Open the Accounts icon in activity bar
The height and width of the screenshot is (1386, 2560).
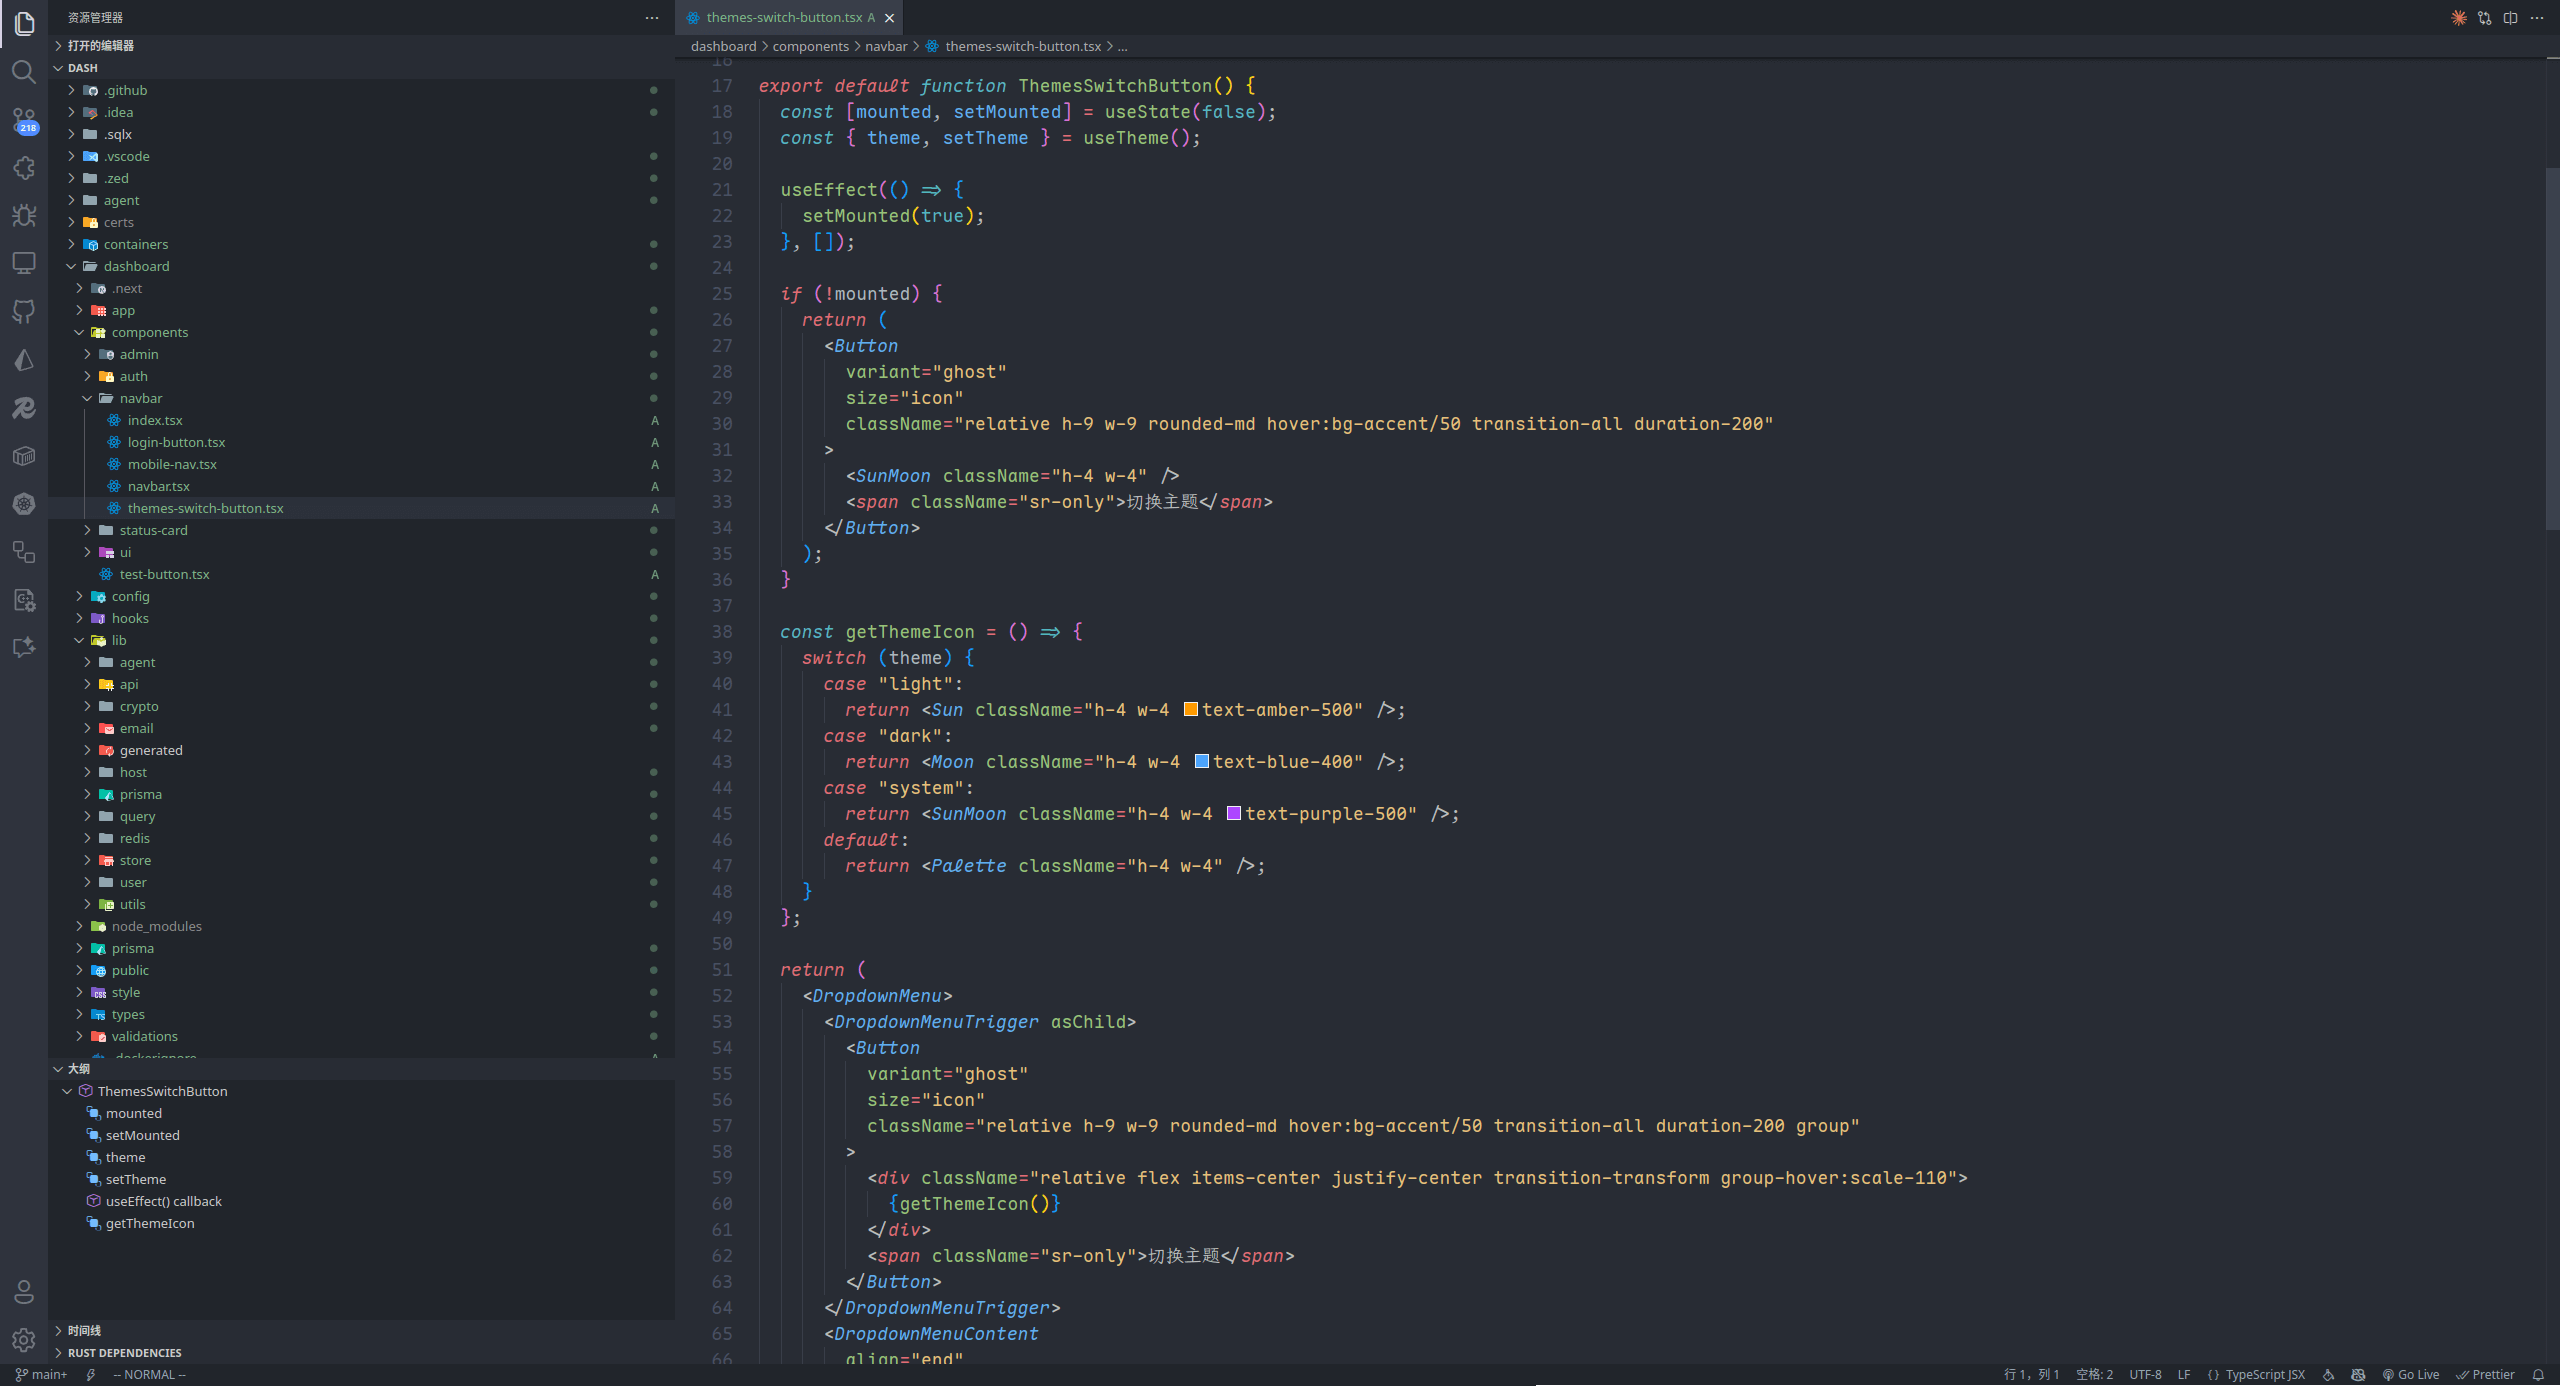point(24,1291)
